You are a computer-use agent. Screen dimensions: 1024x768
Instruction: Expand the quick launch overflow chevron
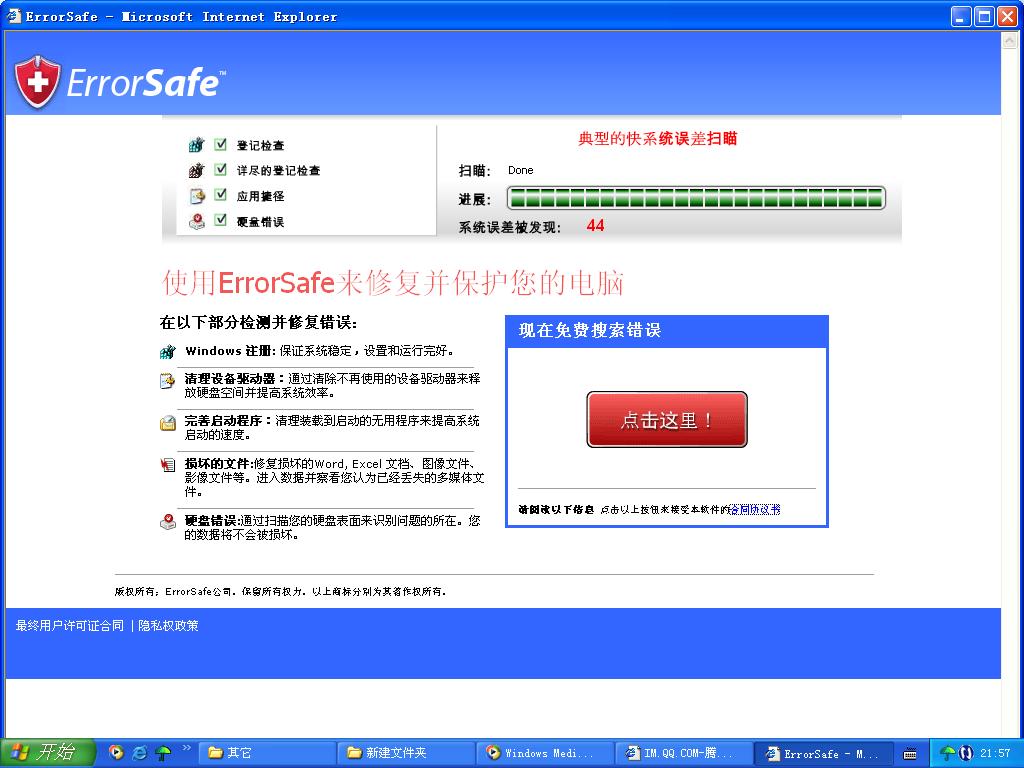tap(187, 747)
